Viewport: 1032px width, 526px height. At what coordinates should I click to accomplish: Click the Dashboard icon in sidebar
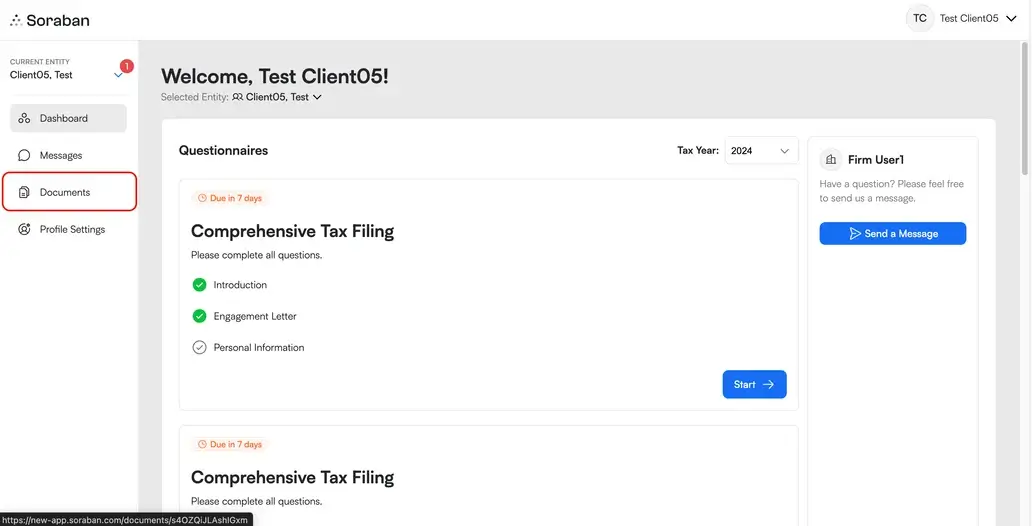coord(24,118)
